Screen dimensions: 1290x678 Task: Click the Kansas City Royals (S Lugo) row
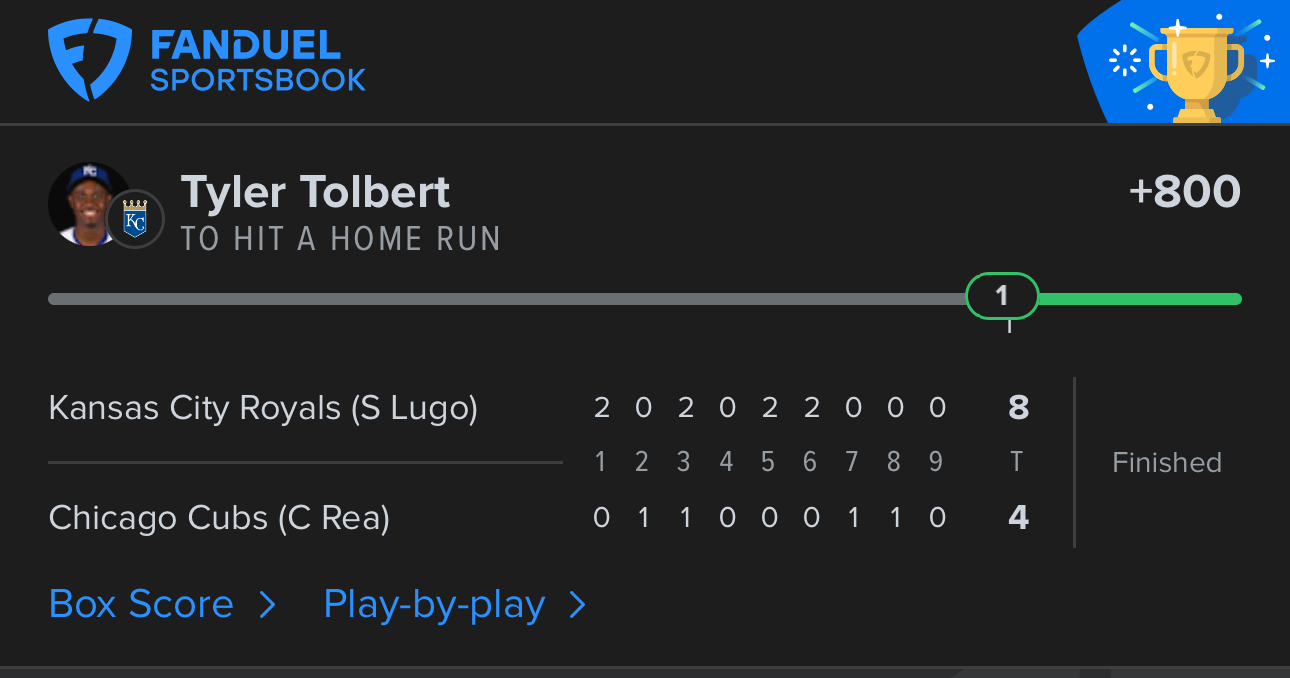(x=540, y=407)
